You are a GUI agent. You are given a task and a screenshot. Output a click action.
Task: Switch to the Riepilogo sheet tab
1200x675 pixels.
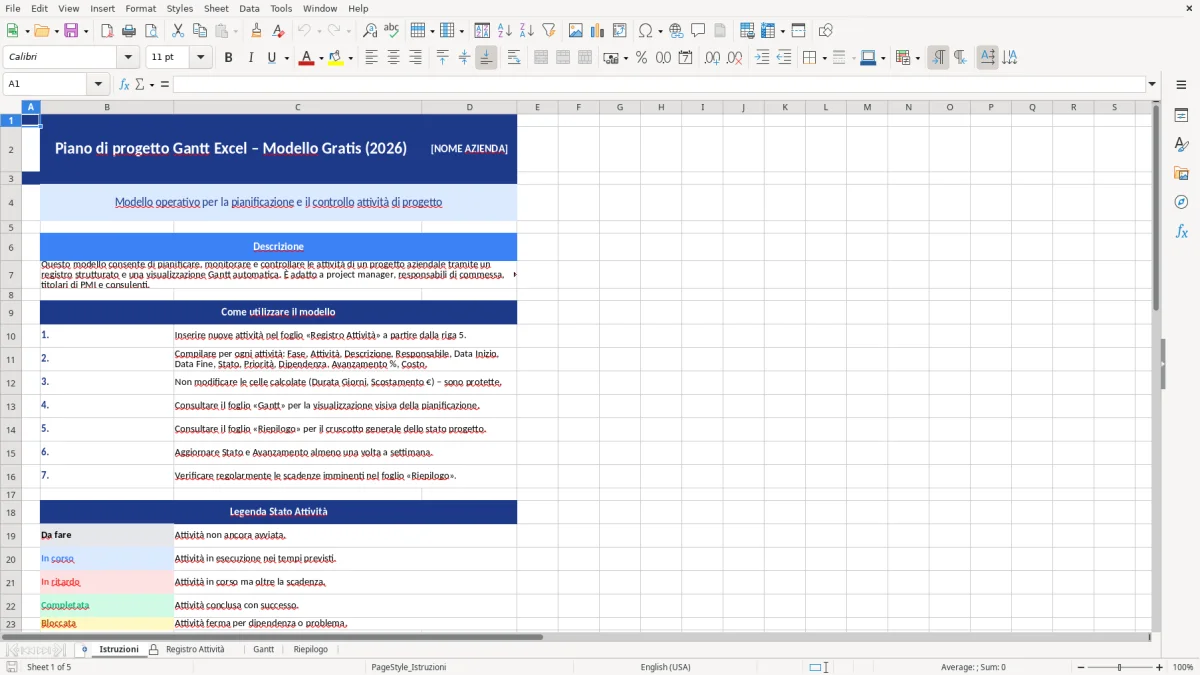coord(310,649)
